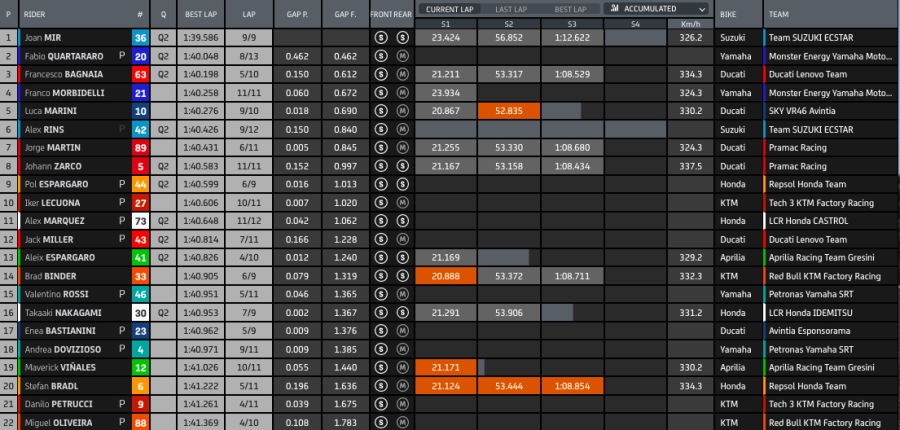Click Joan Mir's front tyre icon
The image size is (900, 430).
380,38
